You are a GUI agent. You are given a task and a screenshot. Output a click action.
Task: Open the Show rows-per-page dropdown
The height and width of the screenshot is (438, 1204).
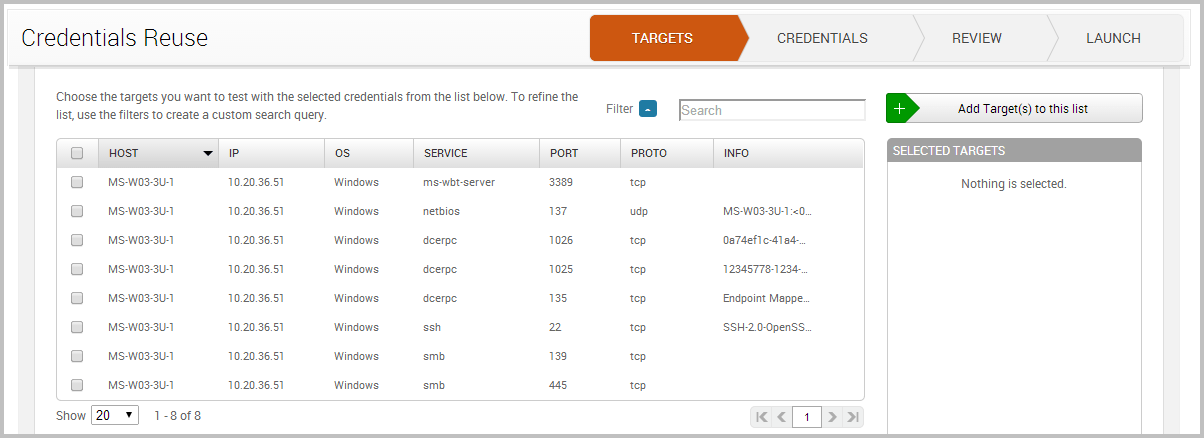tap(115, 415)
